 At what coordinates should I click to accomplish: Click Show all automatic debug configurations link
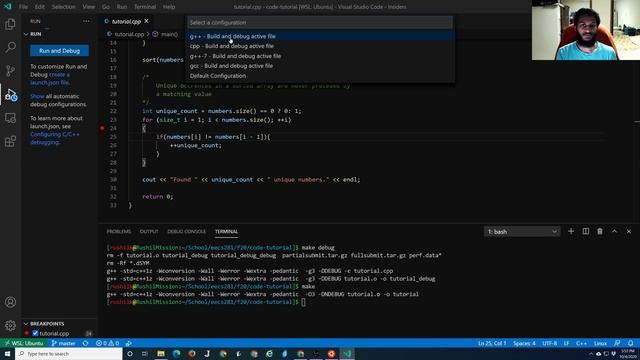coord(37,96)
